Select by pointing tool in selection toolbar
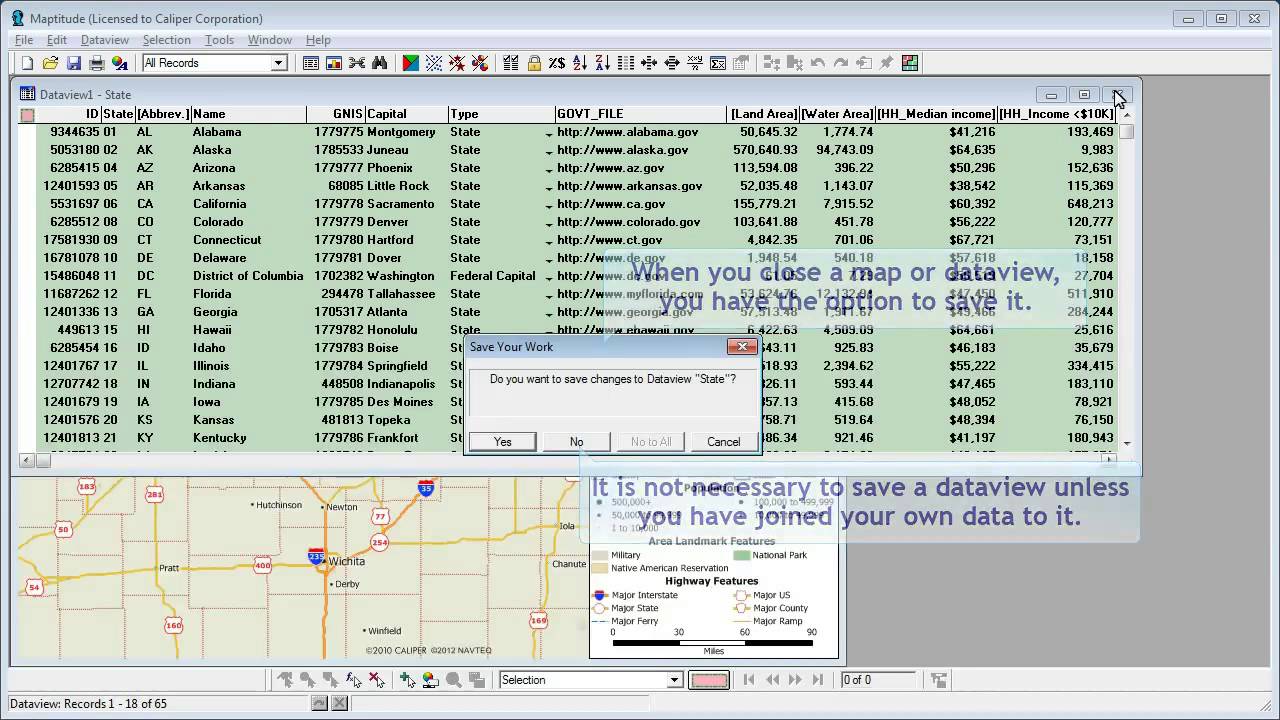Viewport: 1280px width, 720px height. [x=285, y=680]
